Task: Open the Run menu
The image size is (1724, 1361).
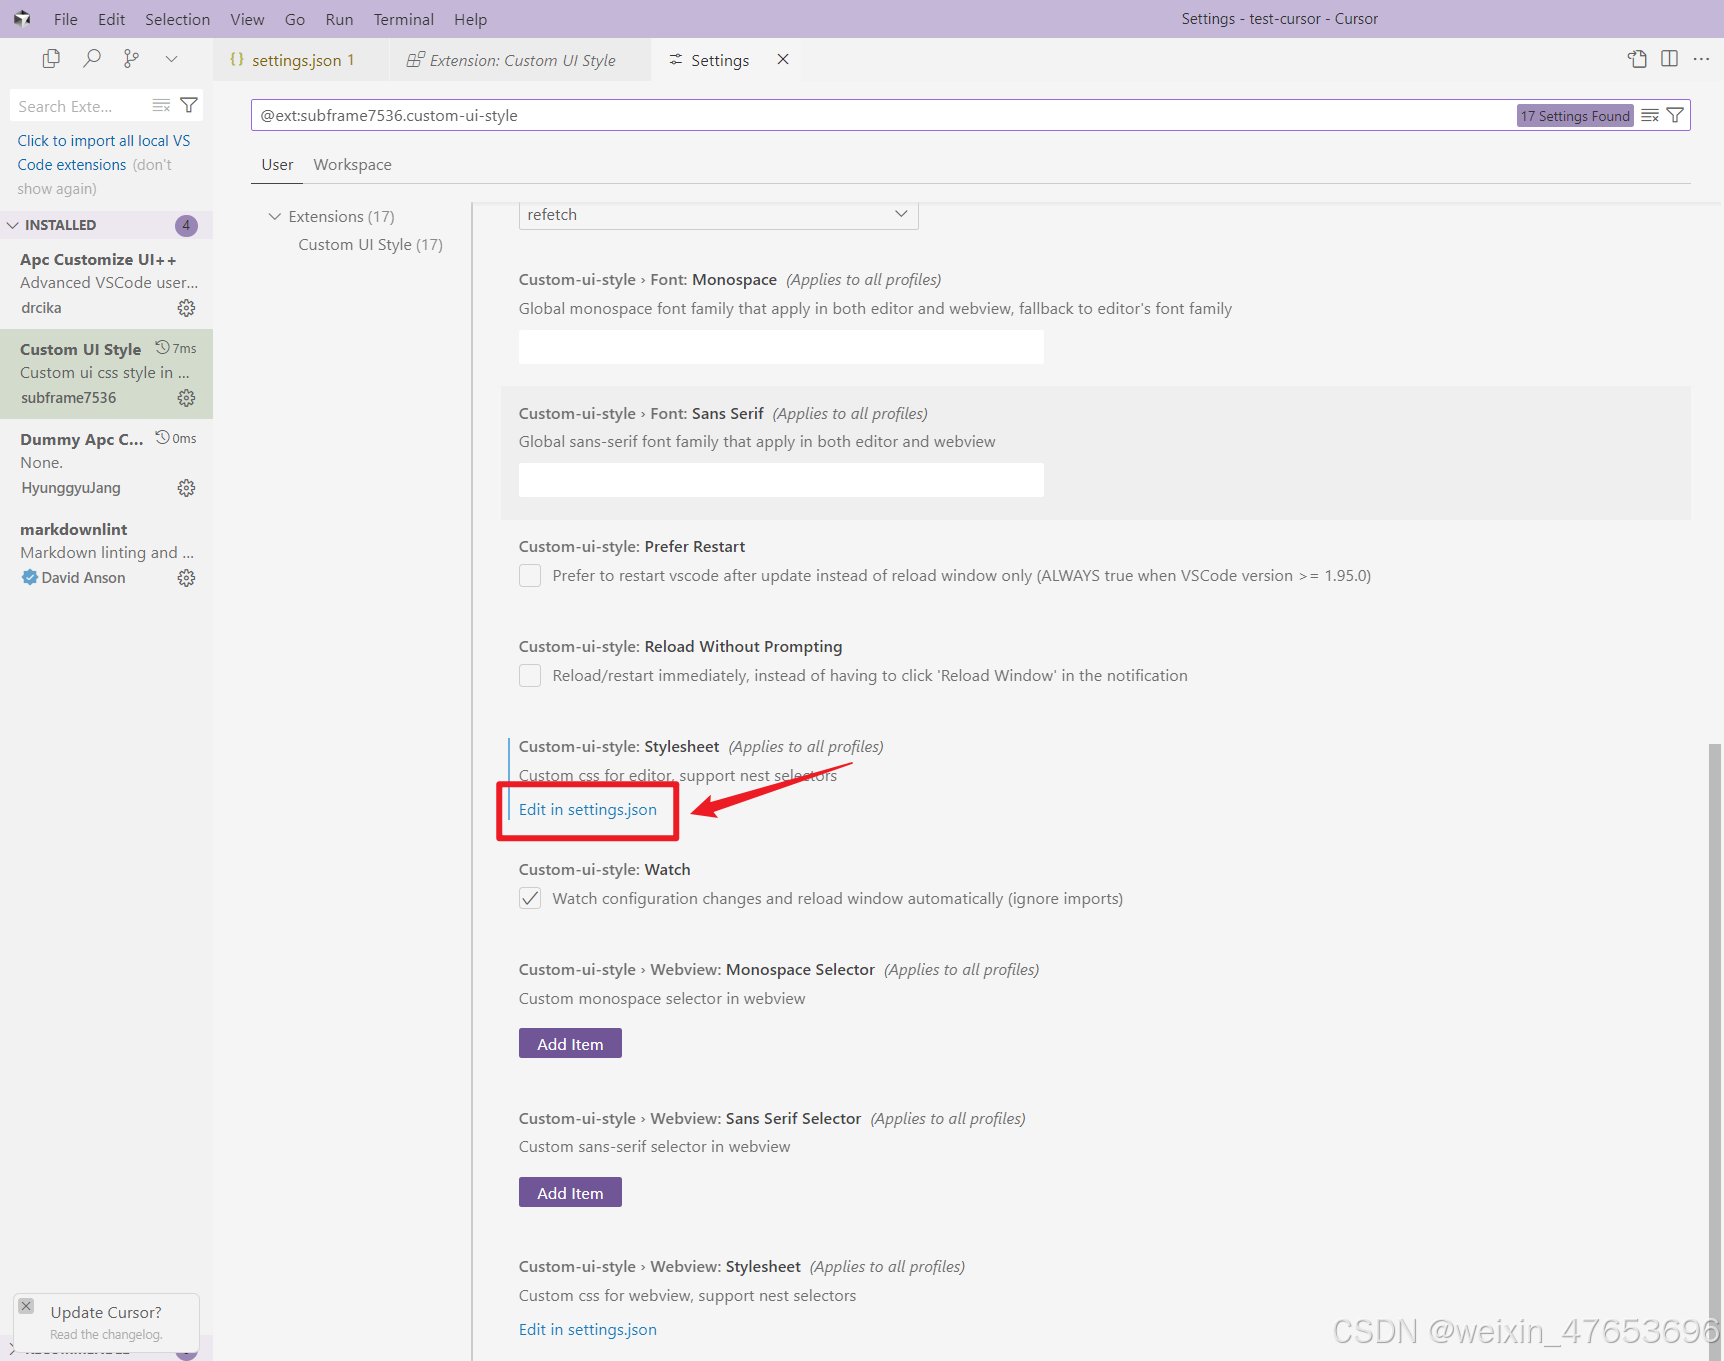Action: [x=339, y=19]
